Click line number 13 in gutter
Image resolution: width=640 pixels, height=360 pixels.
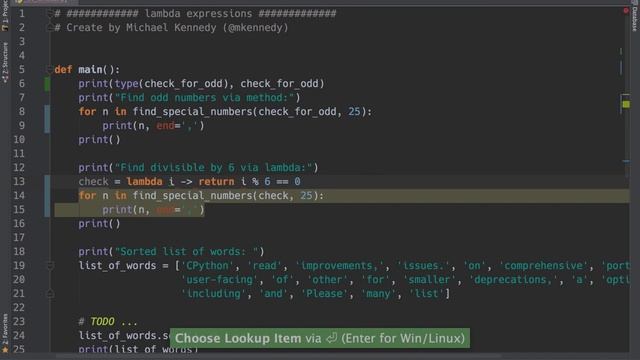tap(19, 182)
